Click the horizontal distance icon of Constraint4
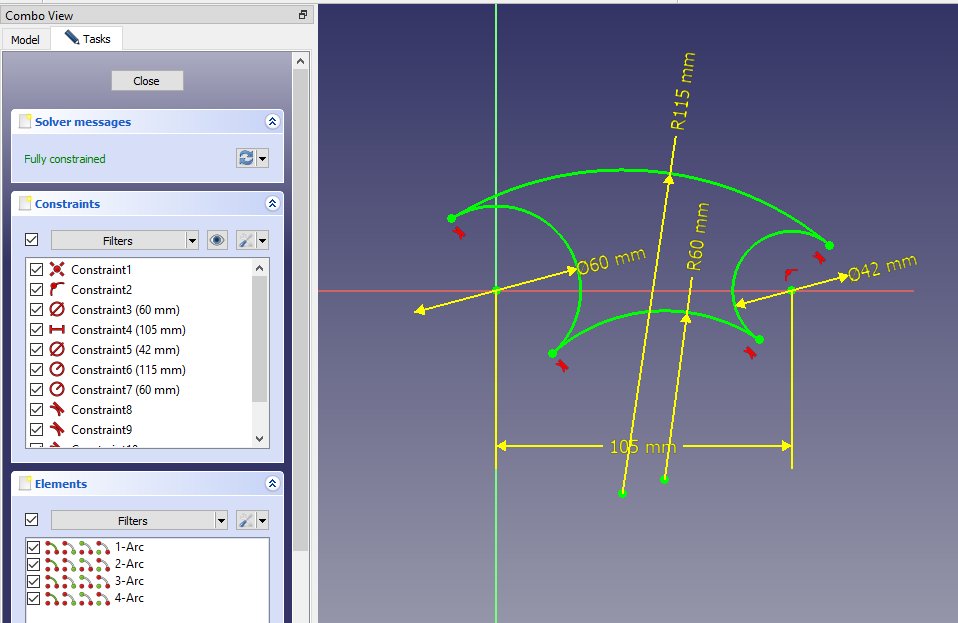This screenshot has width=958, height=623. 57,330
